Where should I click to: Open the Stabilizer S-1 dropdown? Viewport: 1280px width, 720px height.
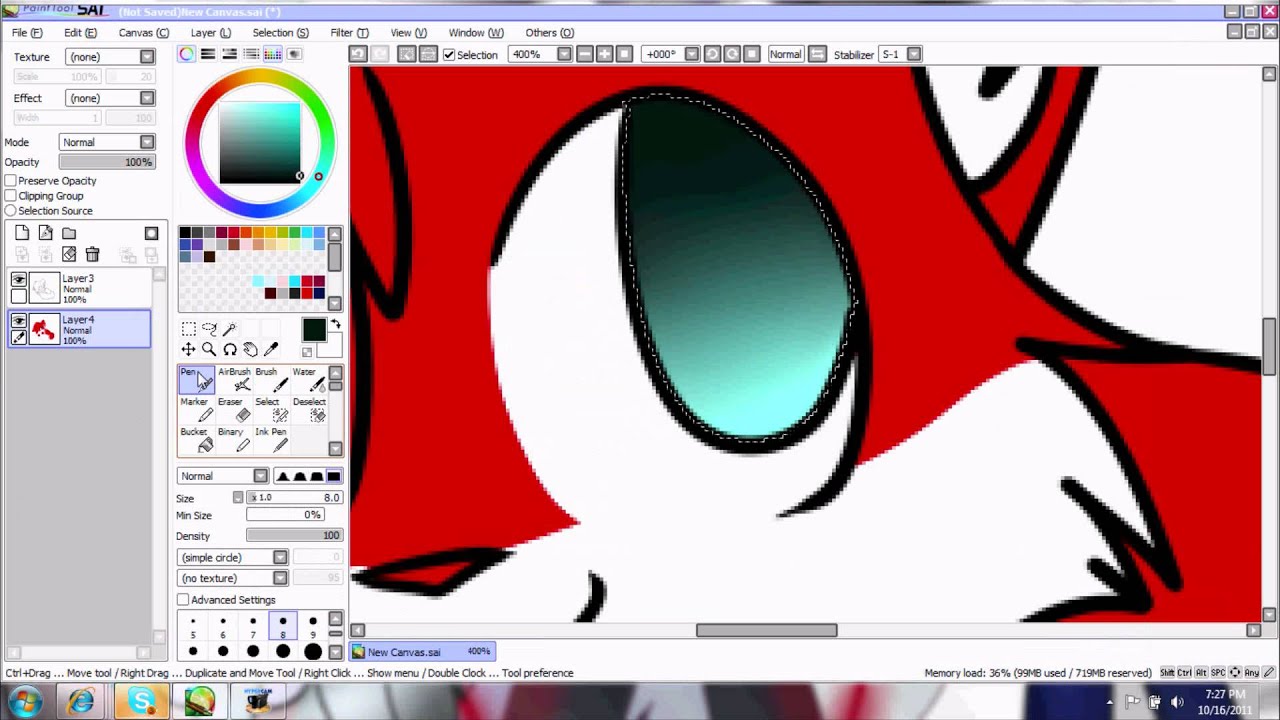click(914, 54)
